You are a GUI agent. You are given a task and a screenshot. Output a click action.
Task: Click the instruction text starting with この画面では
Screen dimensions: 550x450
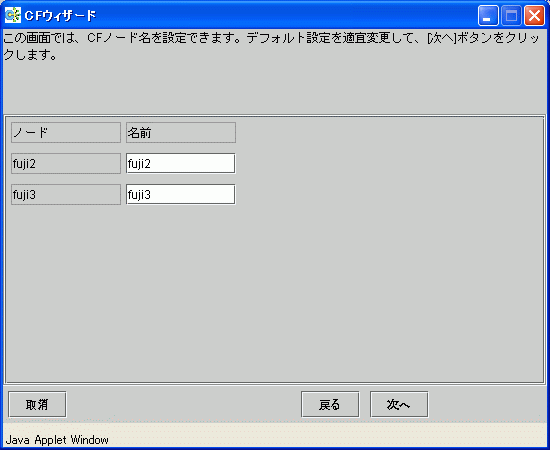pyautogui.click(x=270, y=47)
